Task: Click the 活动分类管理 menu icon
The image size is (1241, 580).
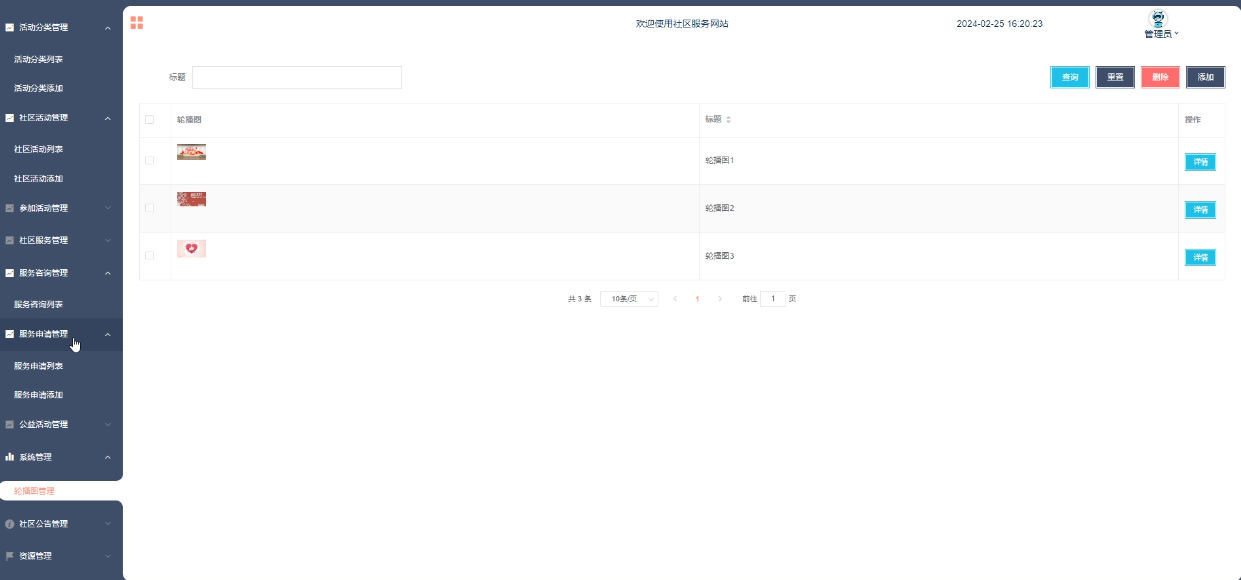Action: click(10, 28)
